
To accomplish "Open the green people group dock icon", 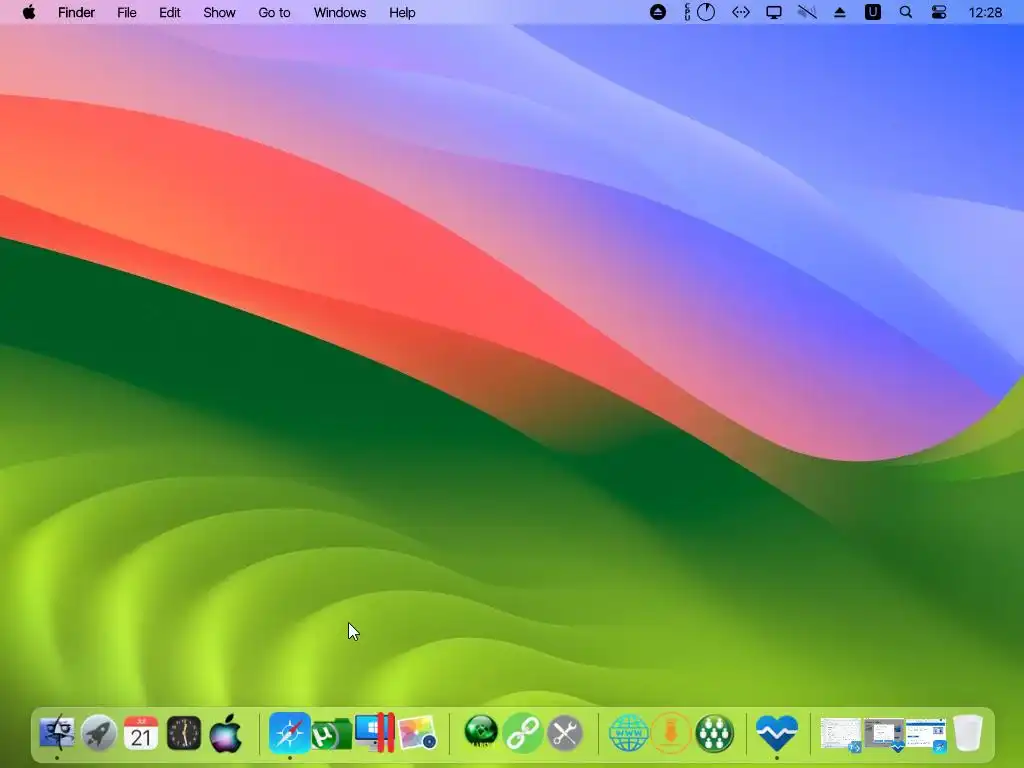I will coord(714,732).
